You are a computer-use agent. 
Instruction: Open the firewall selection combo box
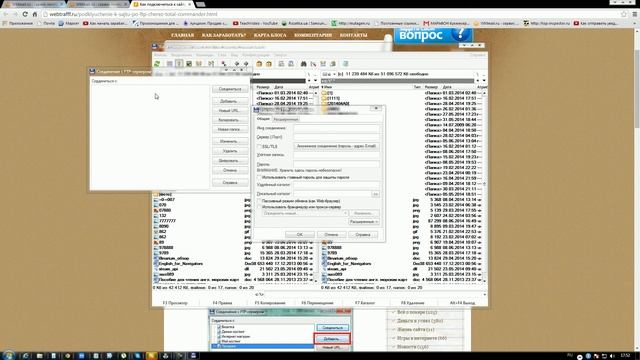pyautogui.click(x=305, y=213)
